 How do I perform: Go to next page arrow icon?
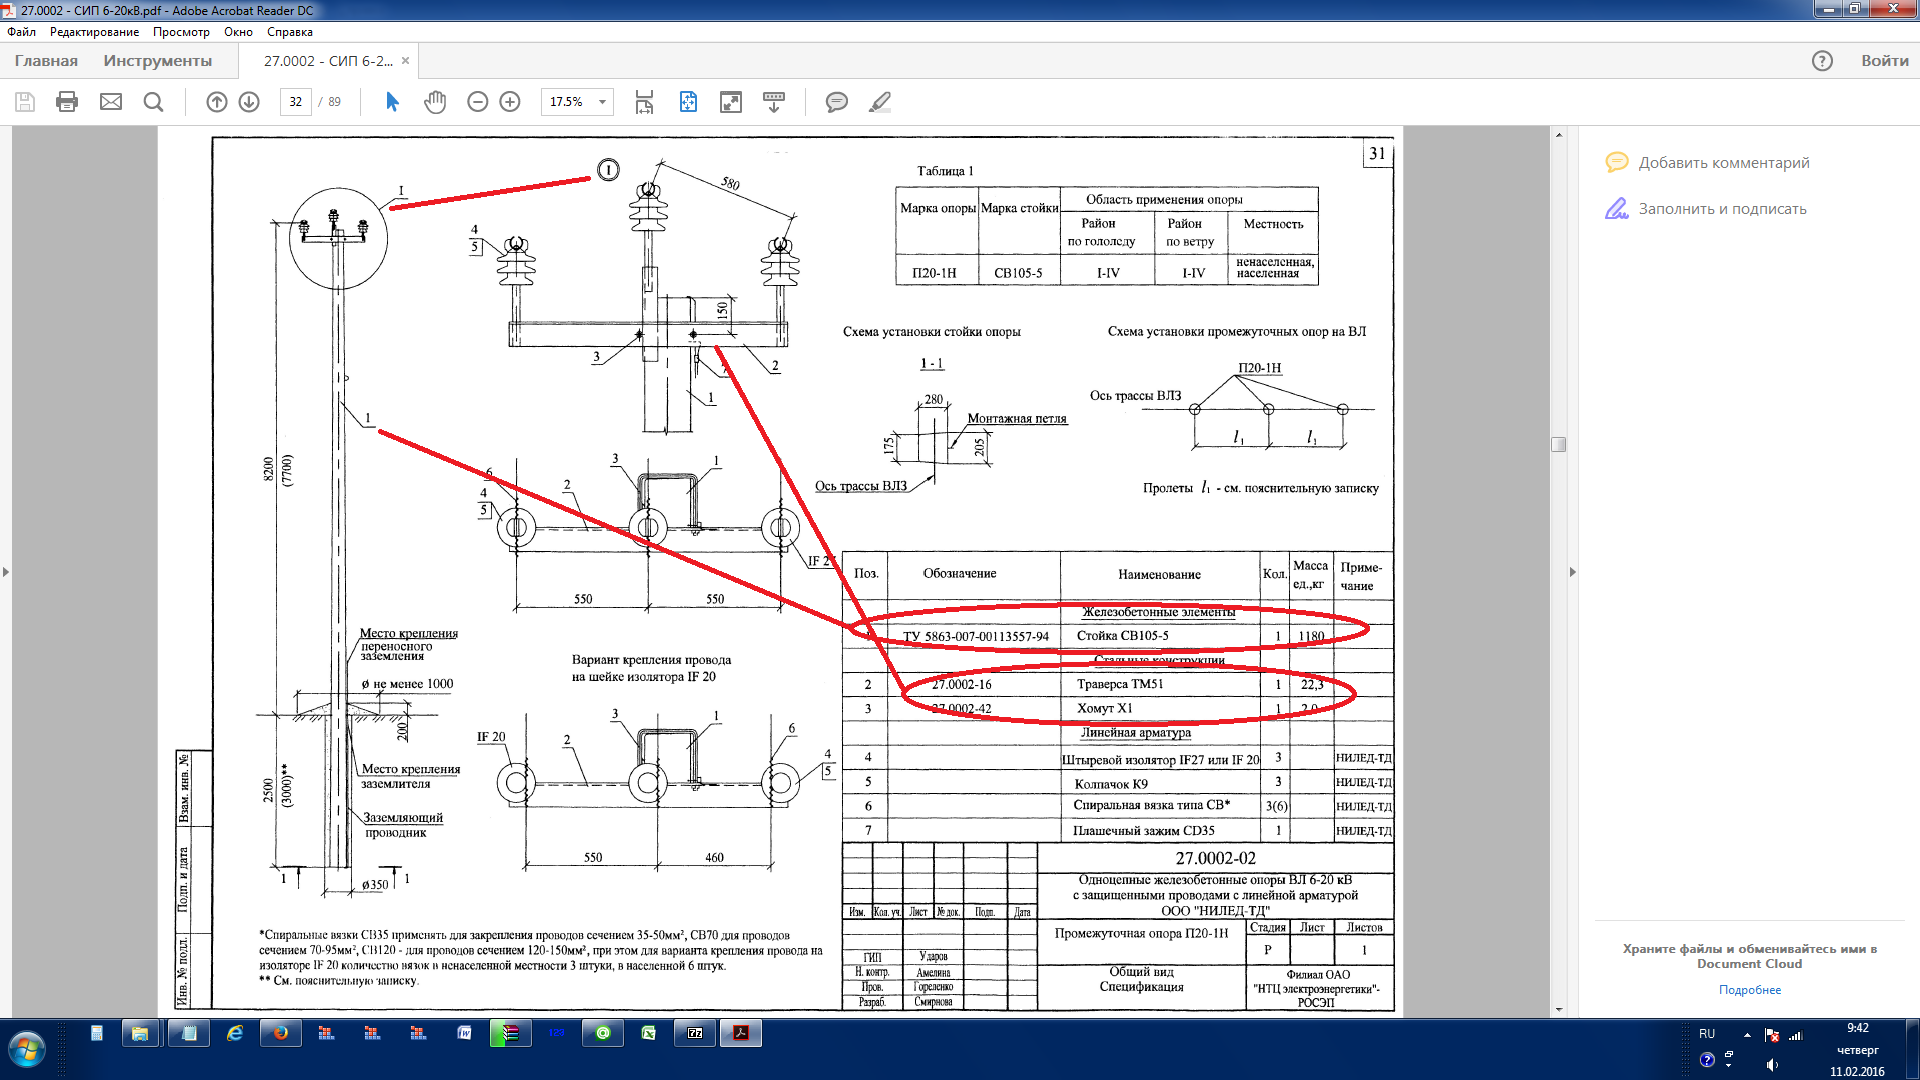(x=249, y=102)
